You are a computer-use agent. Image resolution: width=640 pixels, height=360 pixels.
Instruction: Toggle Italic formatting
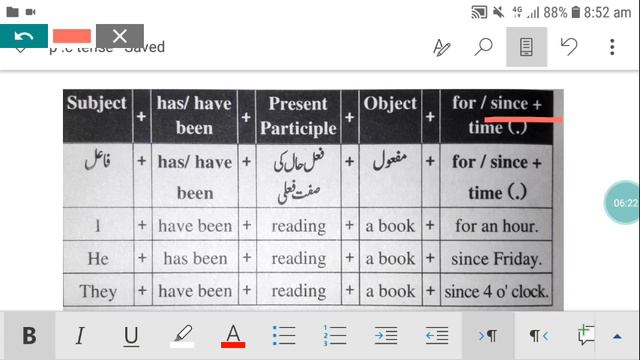80,336
